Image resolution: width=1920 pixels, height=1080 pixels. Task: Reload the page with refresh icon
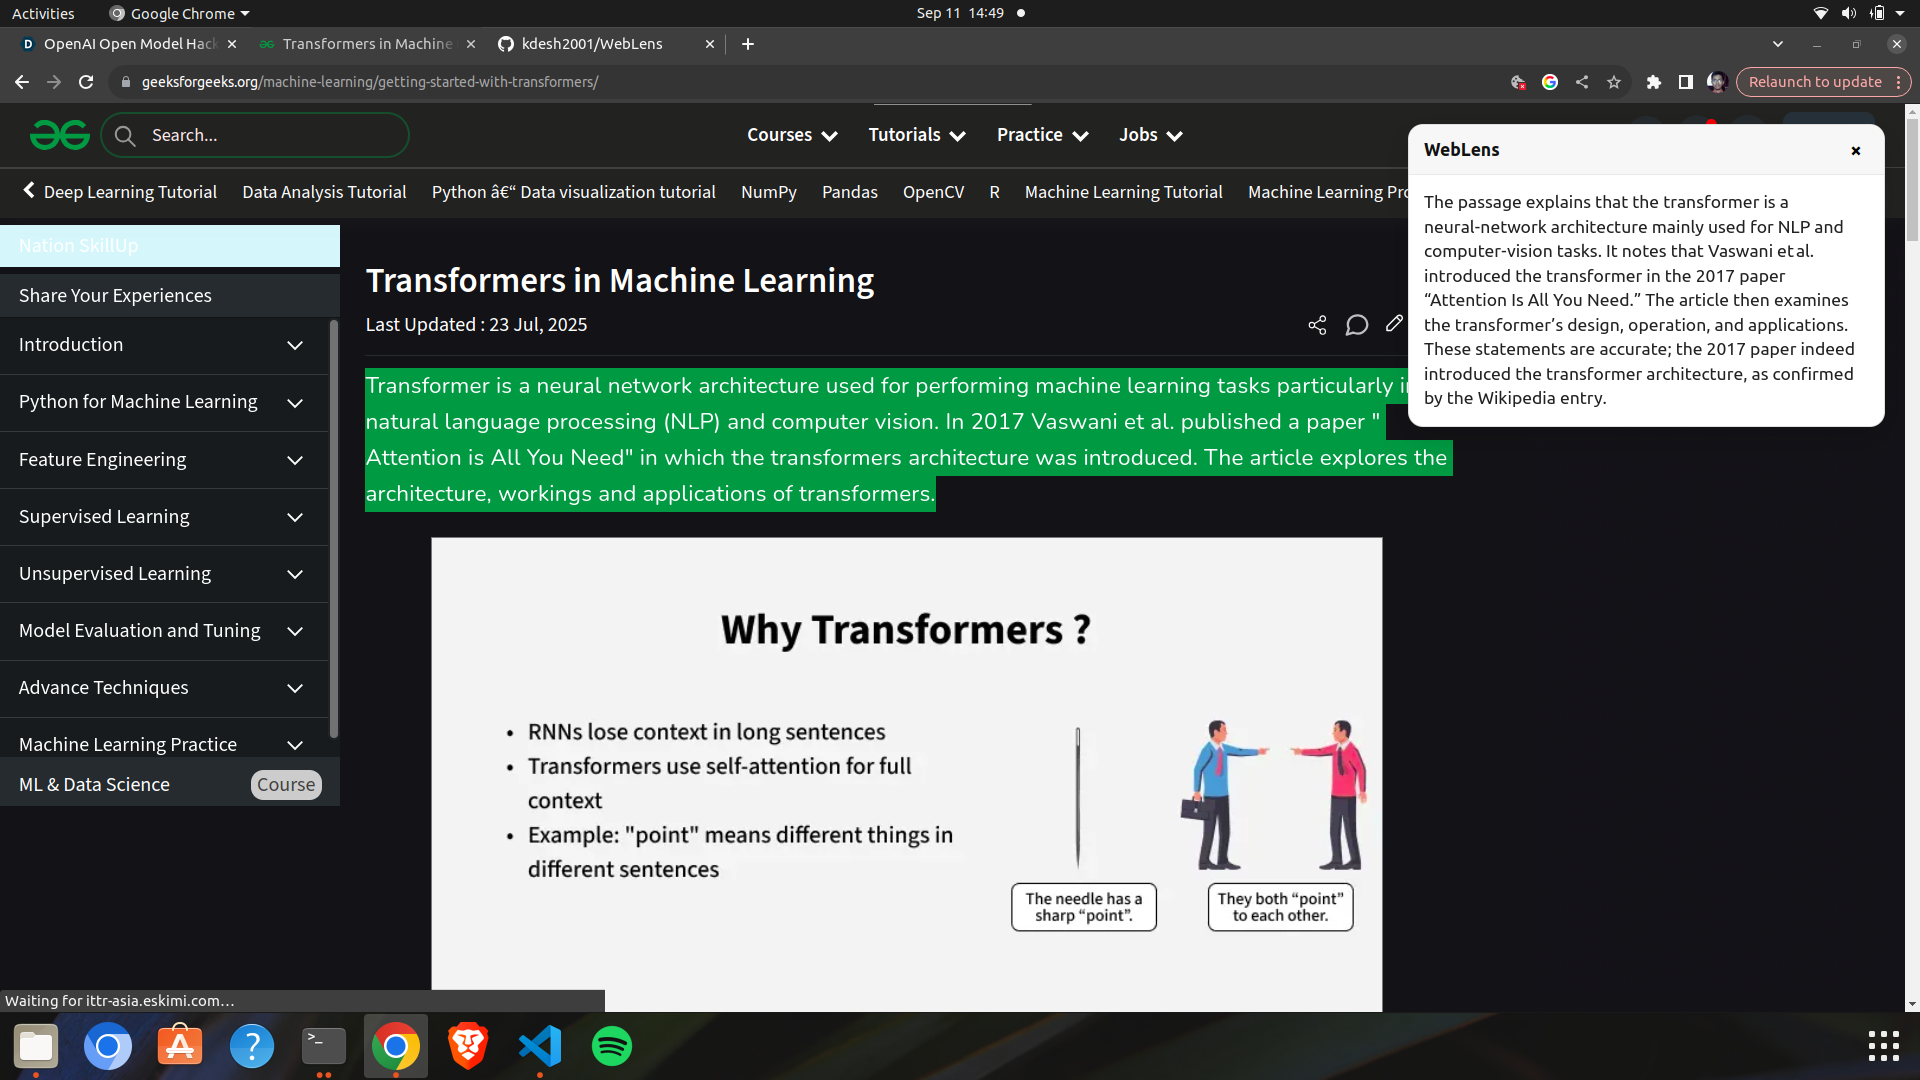coord(86,82)
